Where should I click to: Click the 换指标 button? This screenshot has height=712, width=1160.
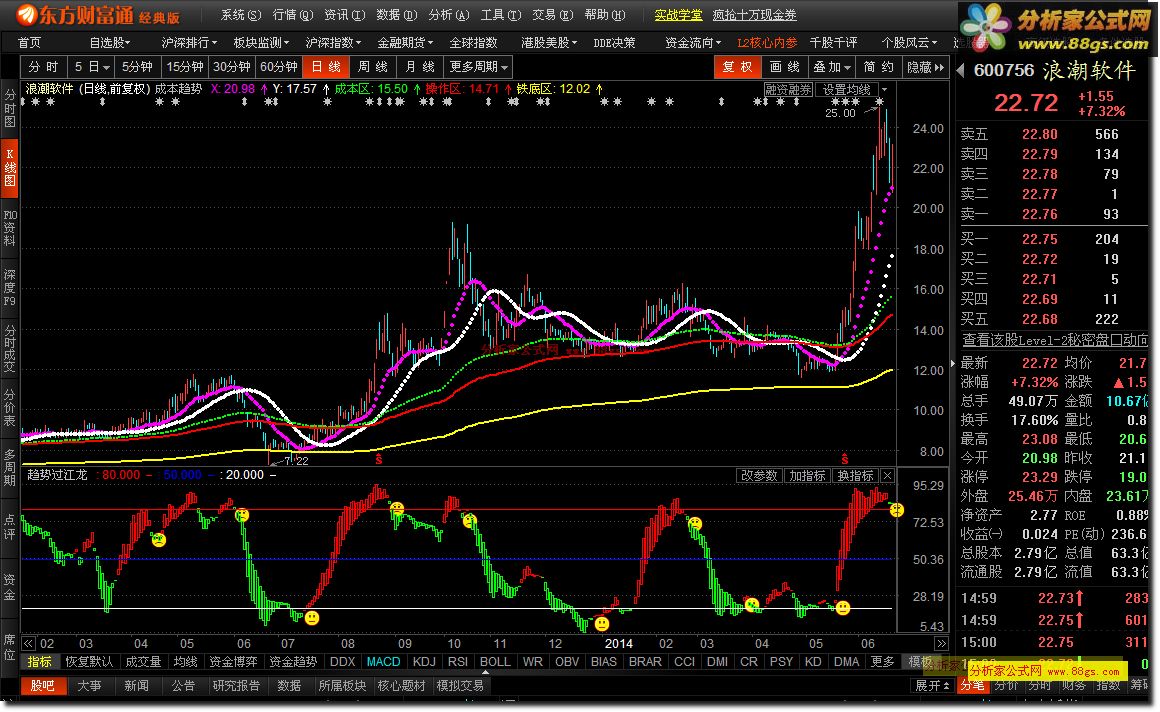[x=855, y=475]
